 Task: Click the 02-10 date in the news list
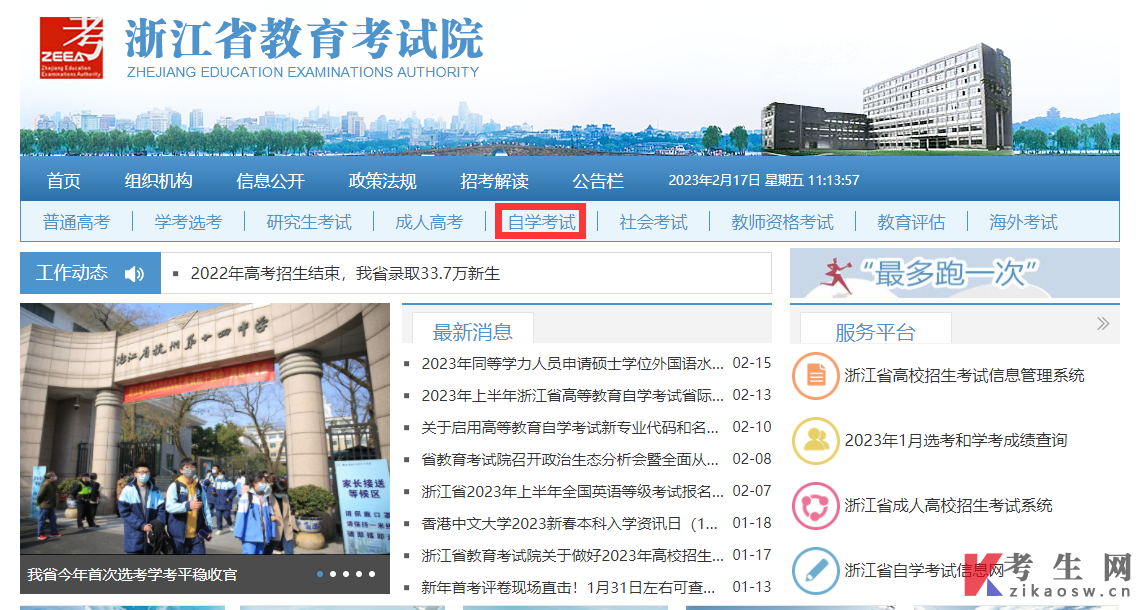tap(751, 427)
